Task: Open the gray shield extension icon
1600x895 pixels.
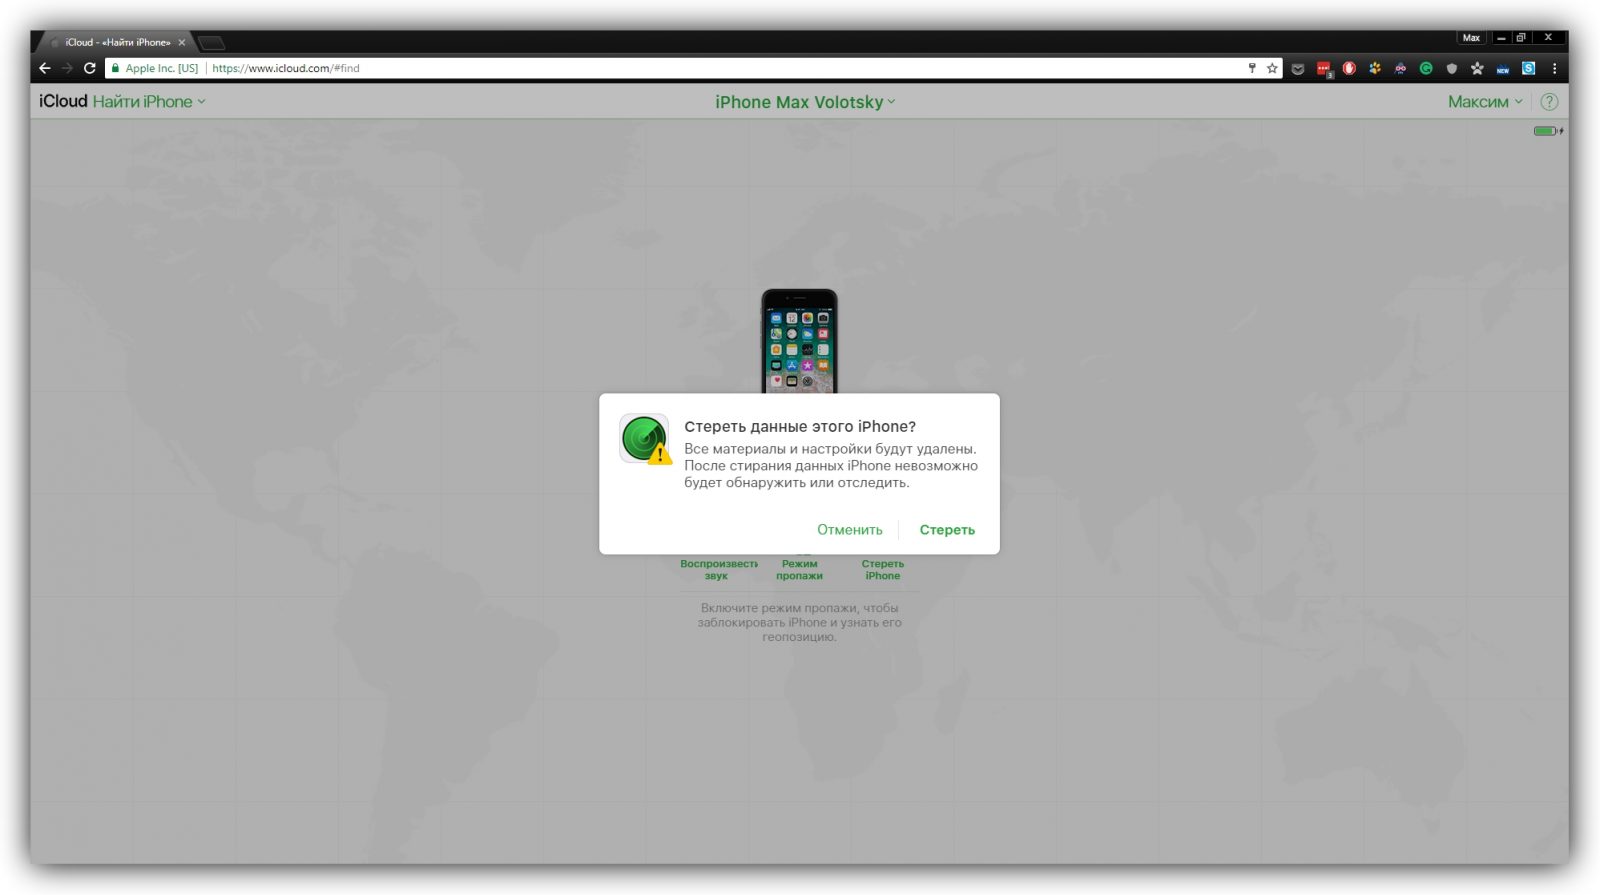Action: click(1452, 68)
